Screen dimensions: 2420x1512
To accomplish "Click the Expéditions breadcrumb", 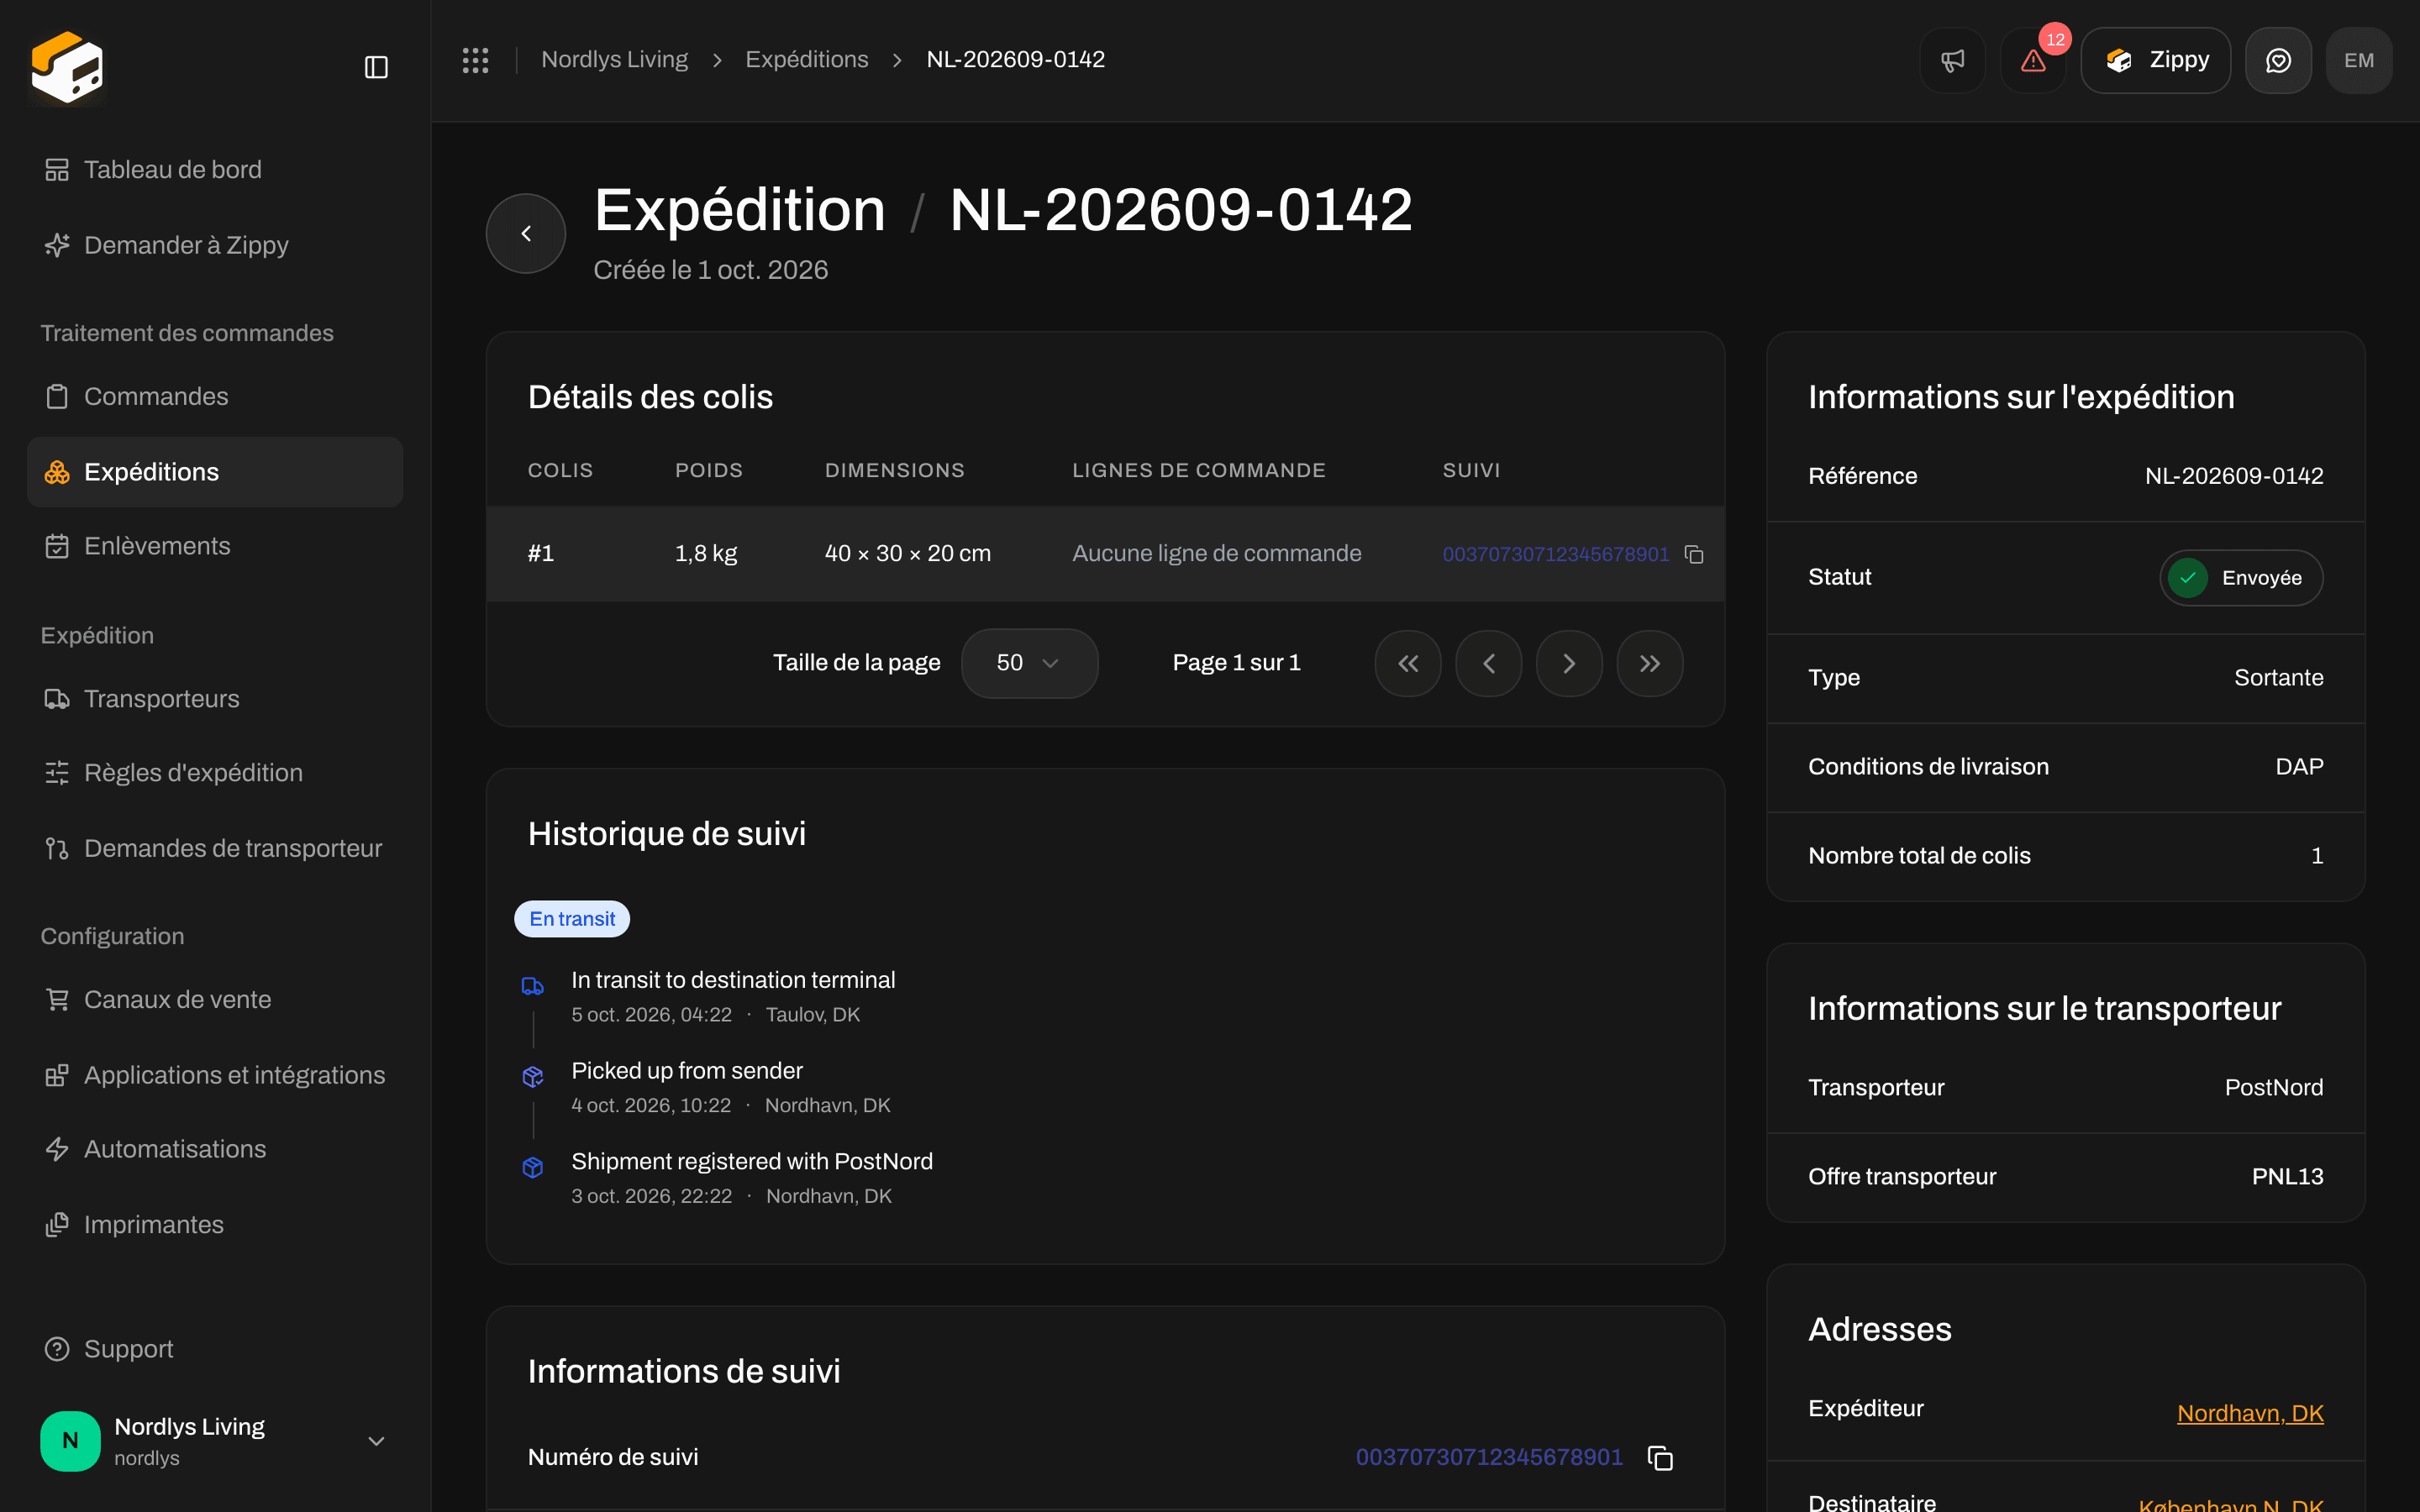I will click(x=806, y=60).
